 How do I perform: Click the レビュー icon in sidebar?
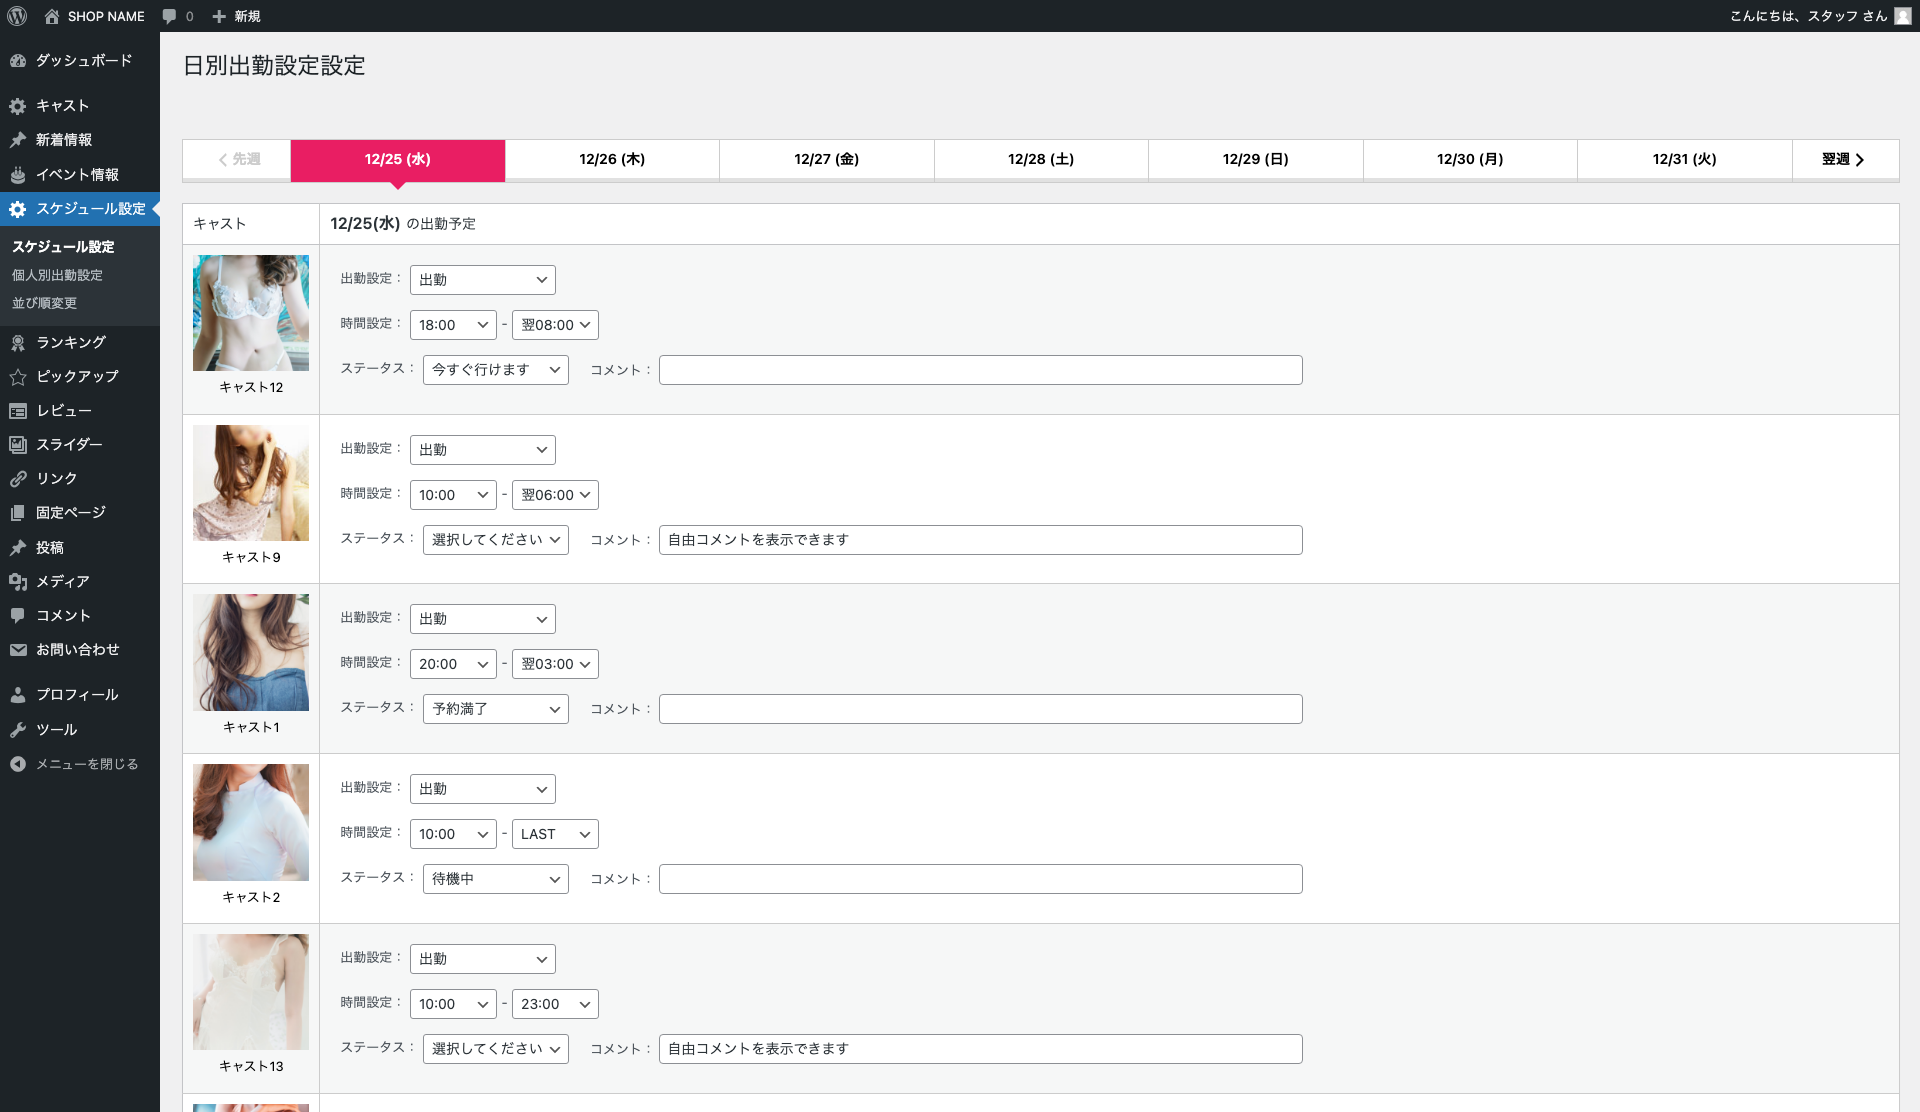[x=18, y=411]
